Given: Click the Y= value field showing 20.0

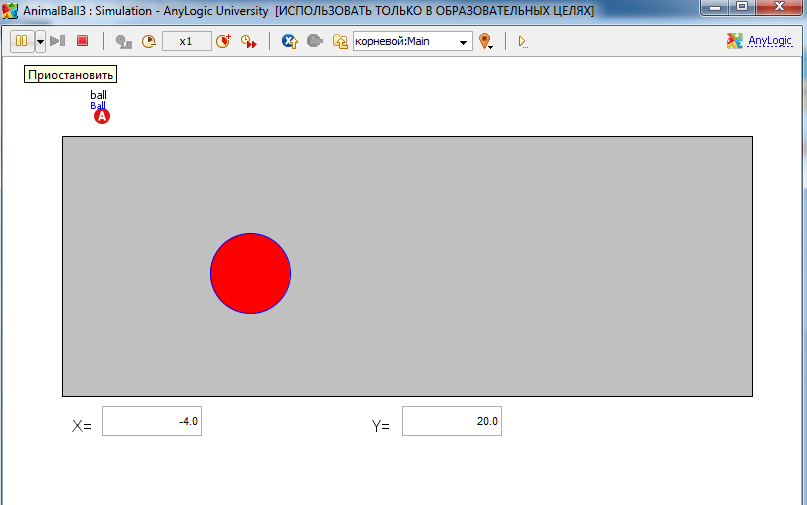Looking at the screenshot, I should click(452, 421).
